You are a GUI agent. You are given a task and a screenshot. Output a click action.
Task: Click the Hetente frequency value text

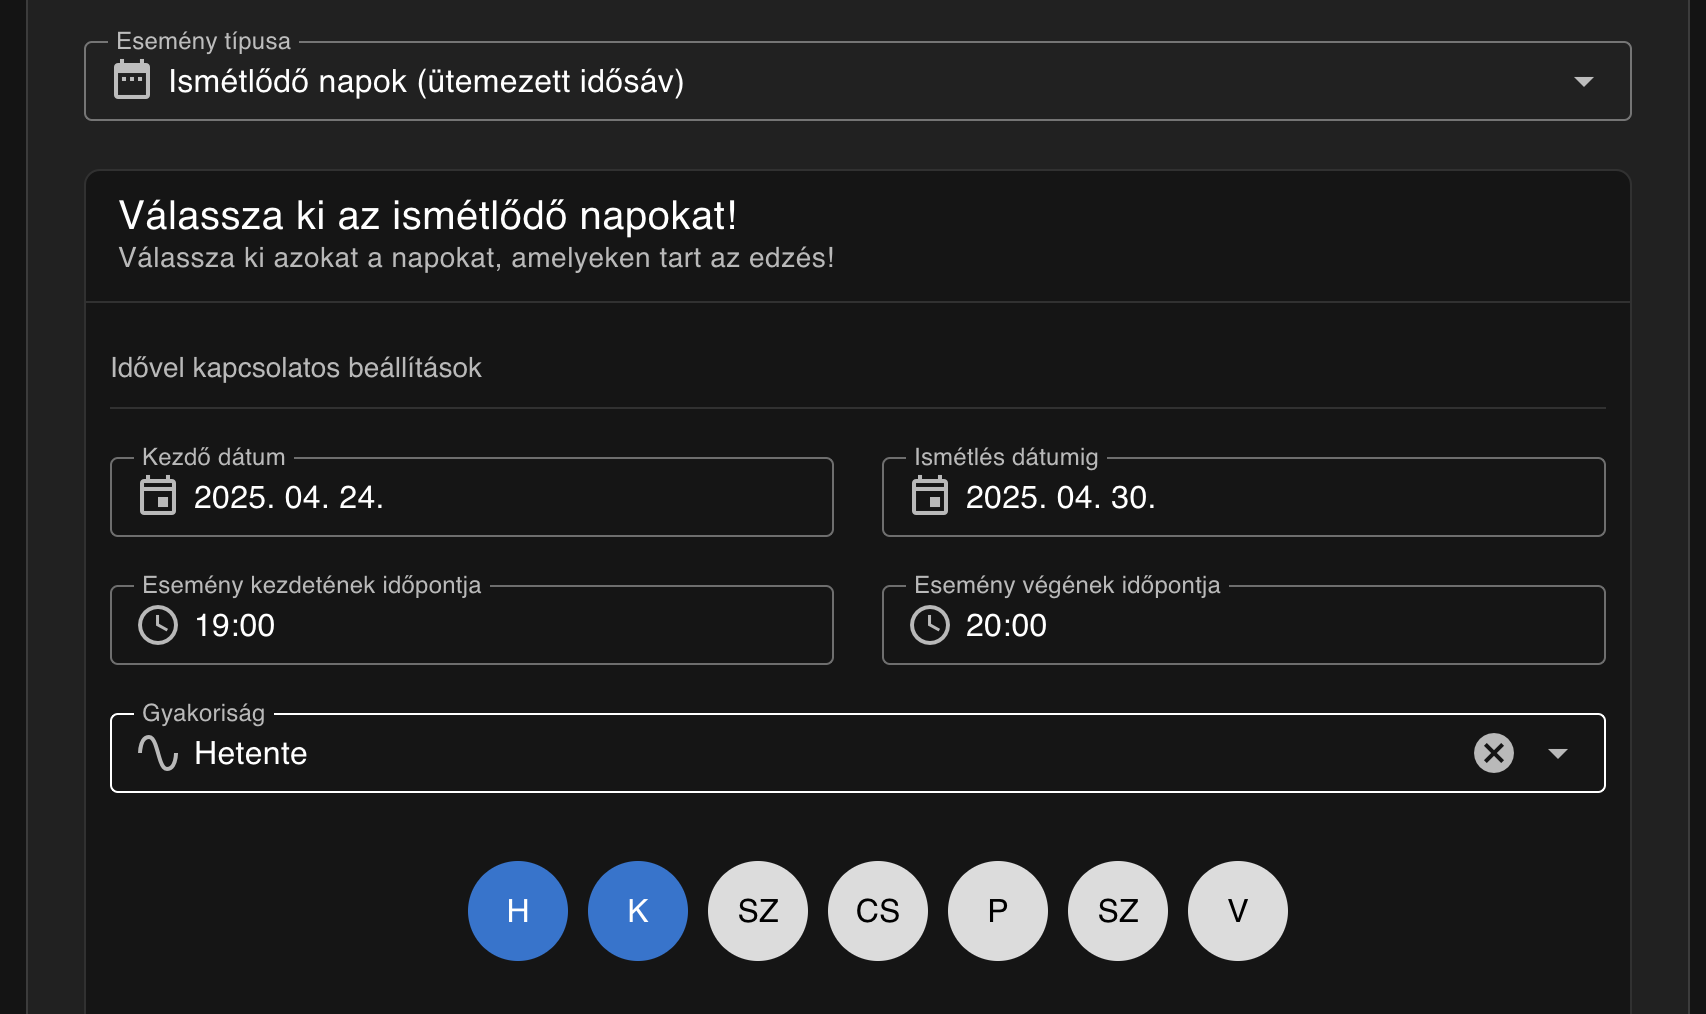point(251,753)
